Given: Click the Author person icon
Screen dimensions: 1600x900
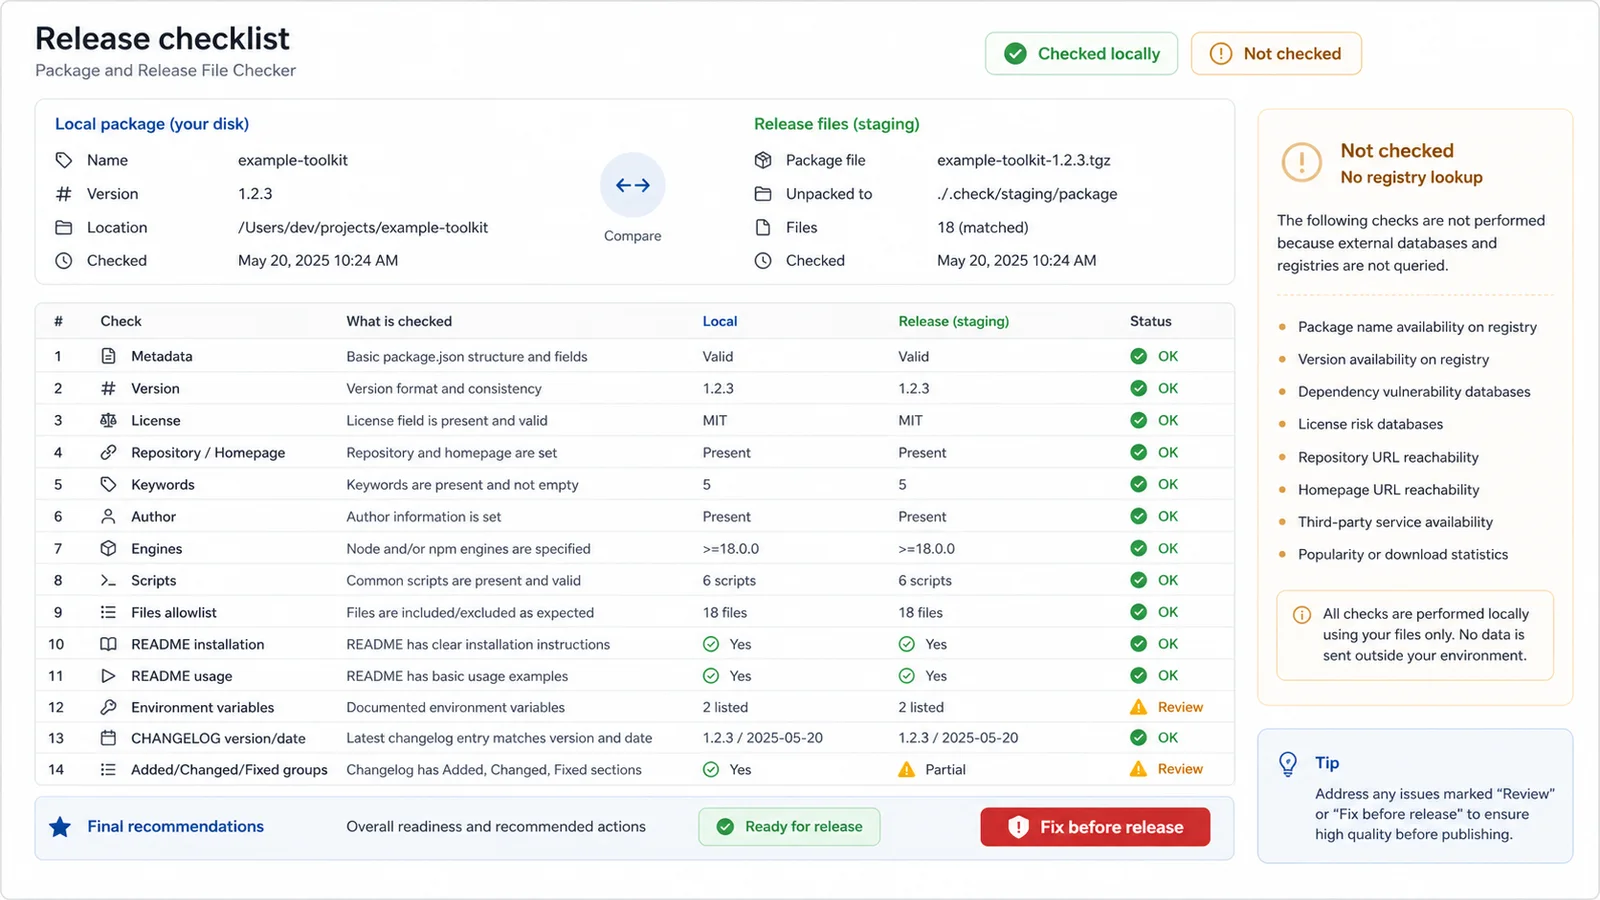Looking at the screenshot, I should [108, 516].
